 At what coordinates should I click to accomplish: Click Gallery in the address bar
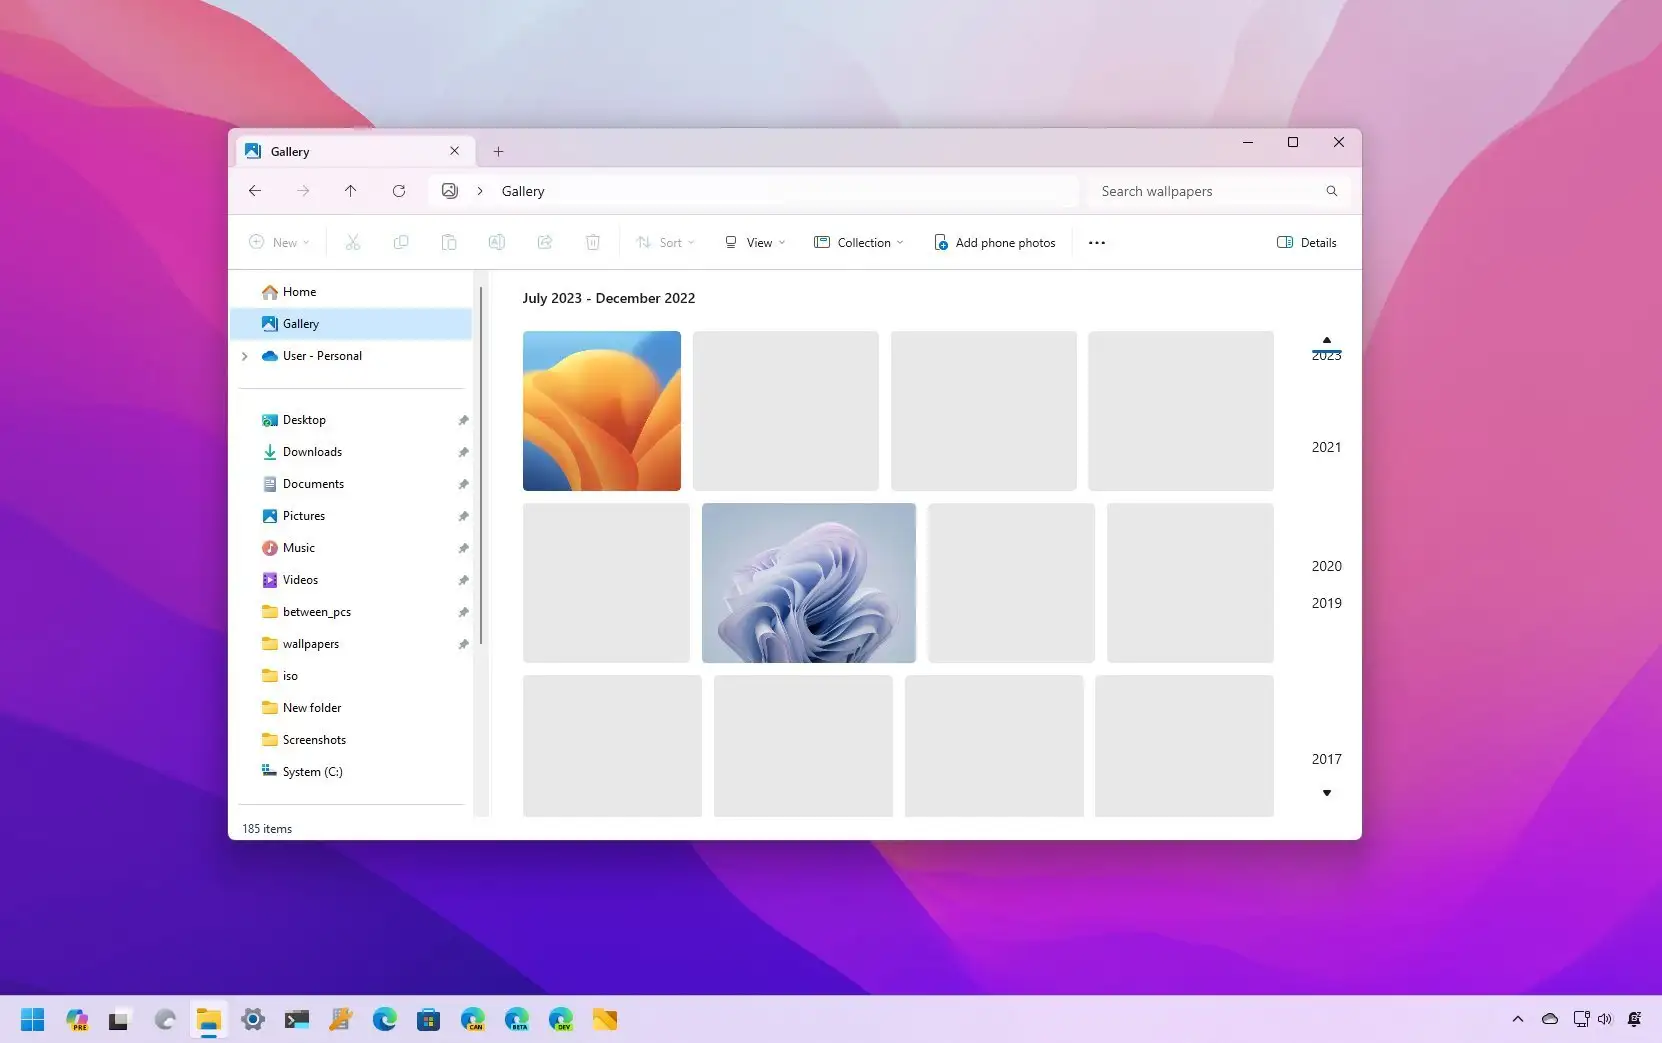coord(523,191)
